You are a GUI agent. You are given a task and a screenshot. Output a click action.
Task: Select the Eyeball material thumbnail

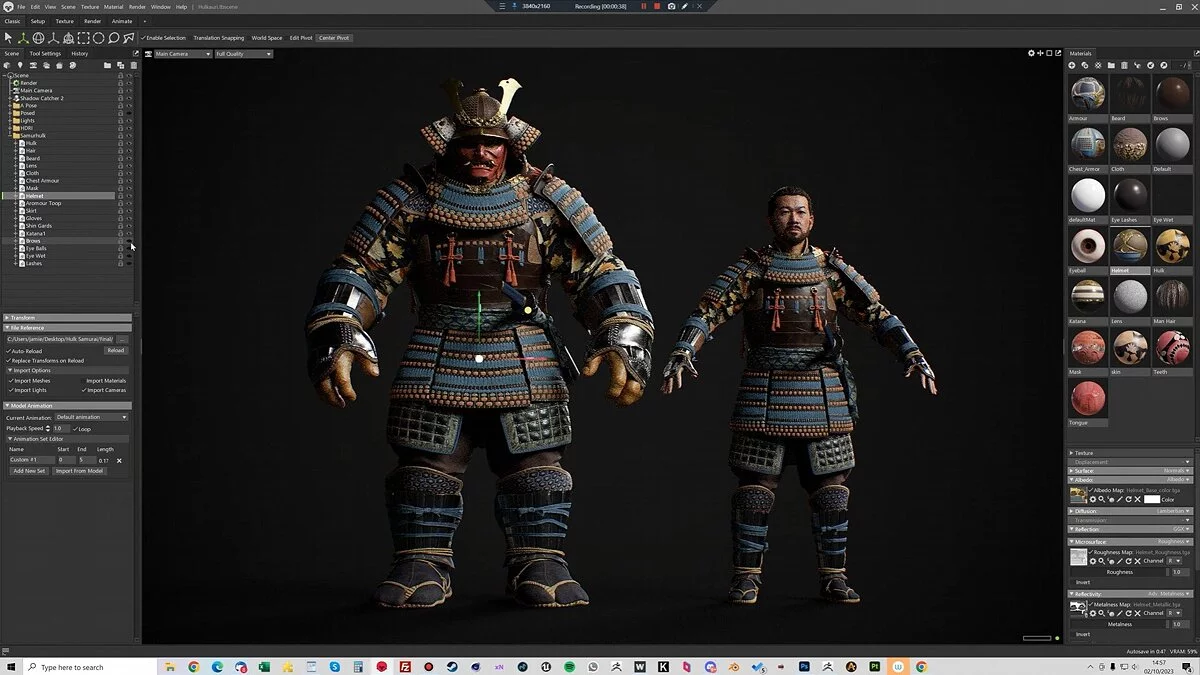tap(1088, 246)
